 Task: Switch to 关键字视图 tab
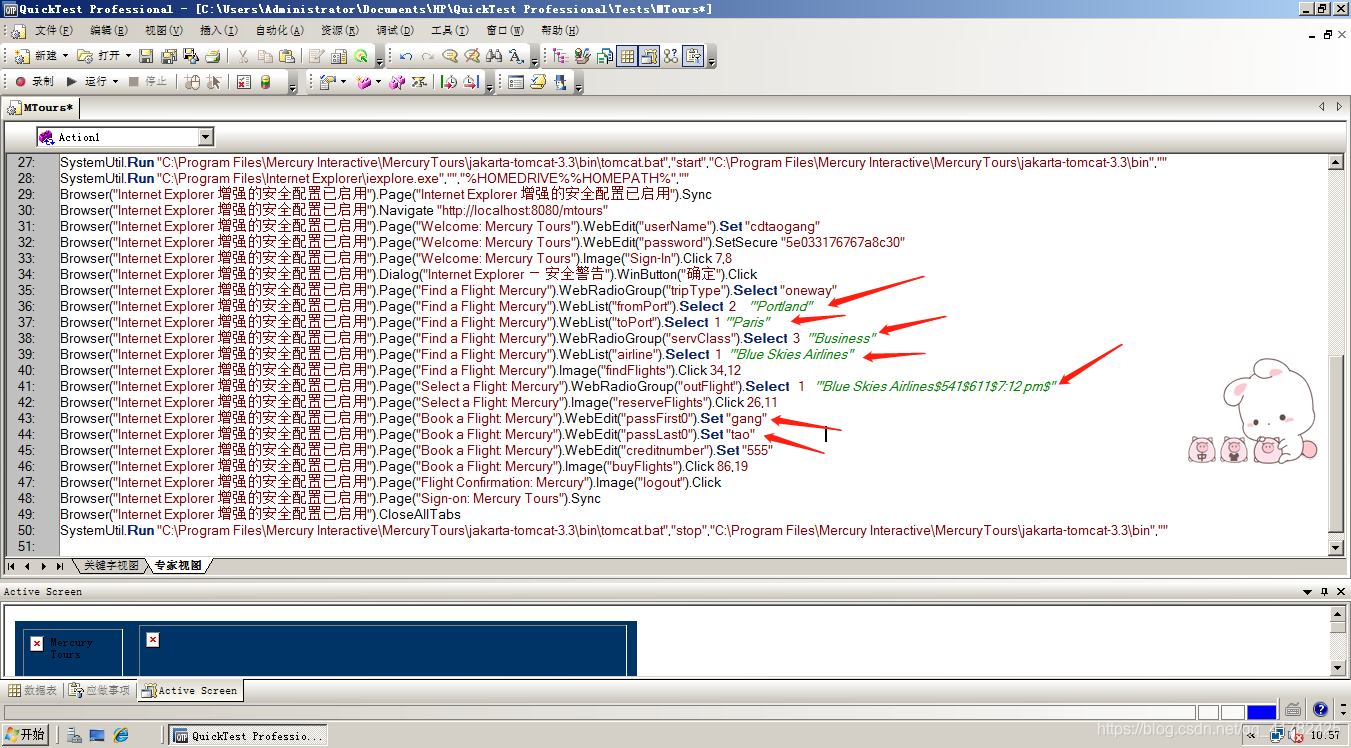[x=110, y=566]
